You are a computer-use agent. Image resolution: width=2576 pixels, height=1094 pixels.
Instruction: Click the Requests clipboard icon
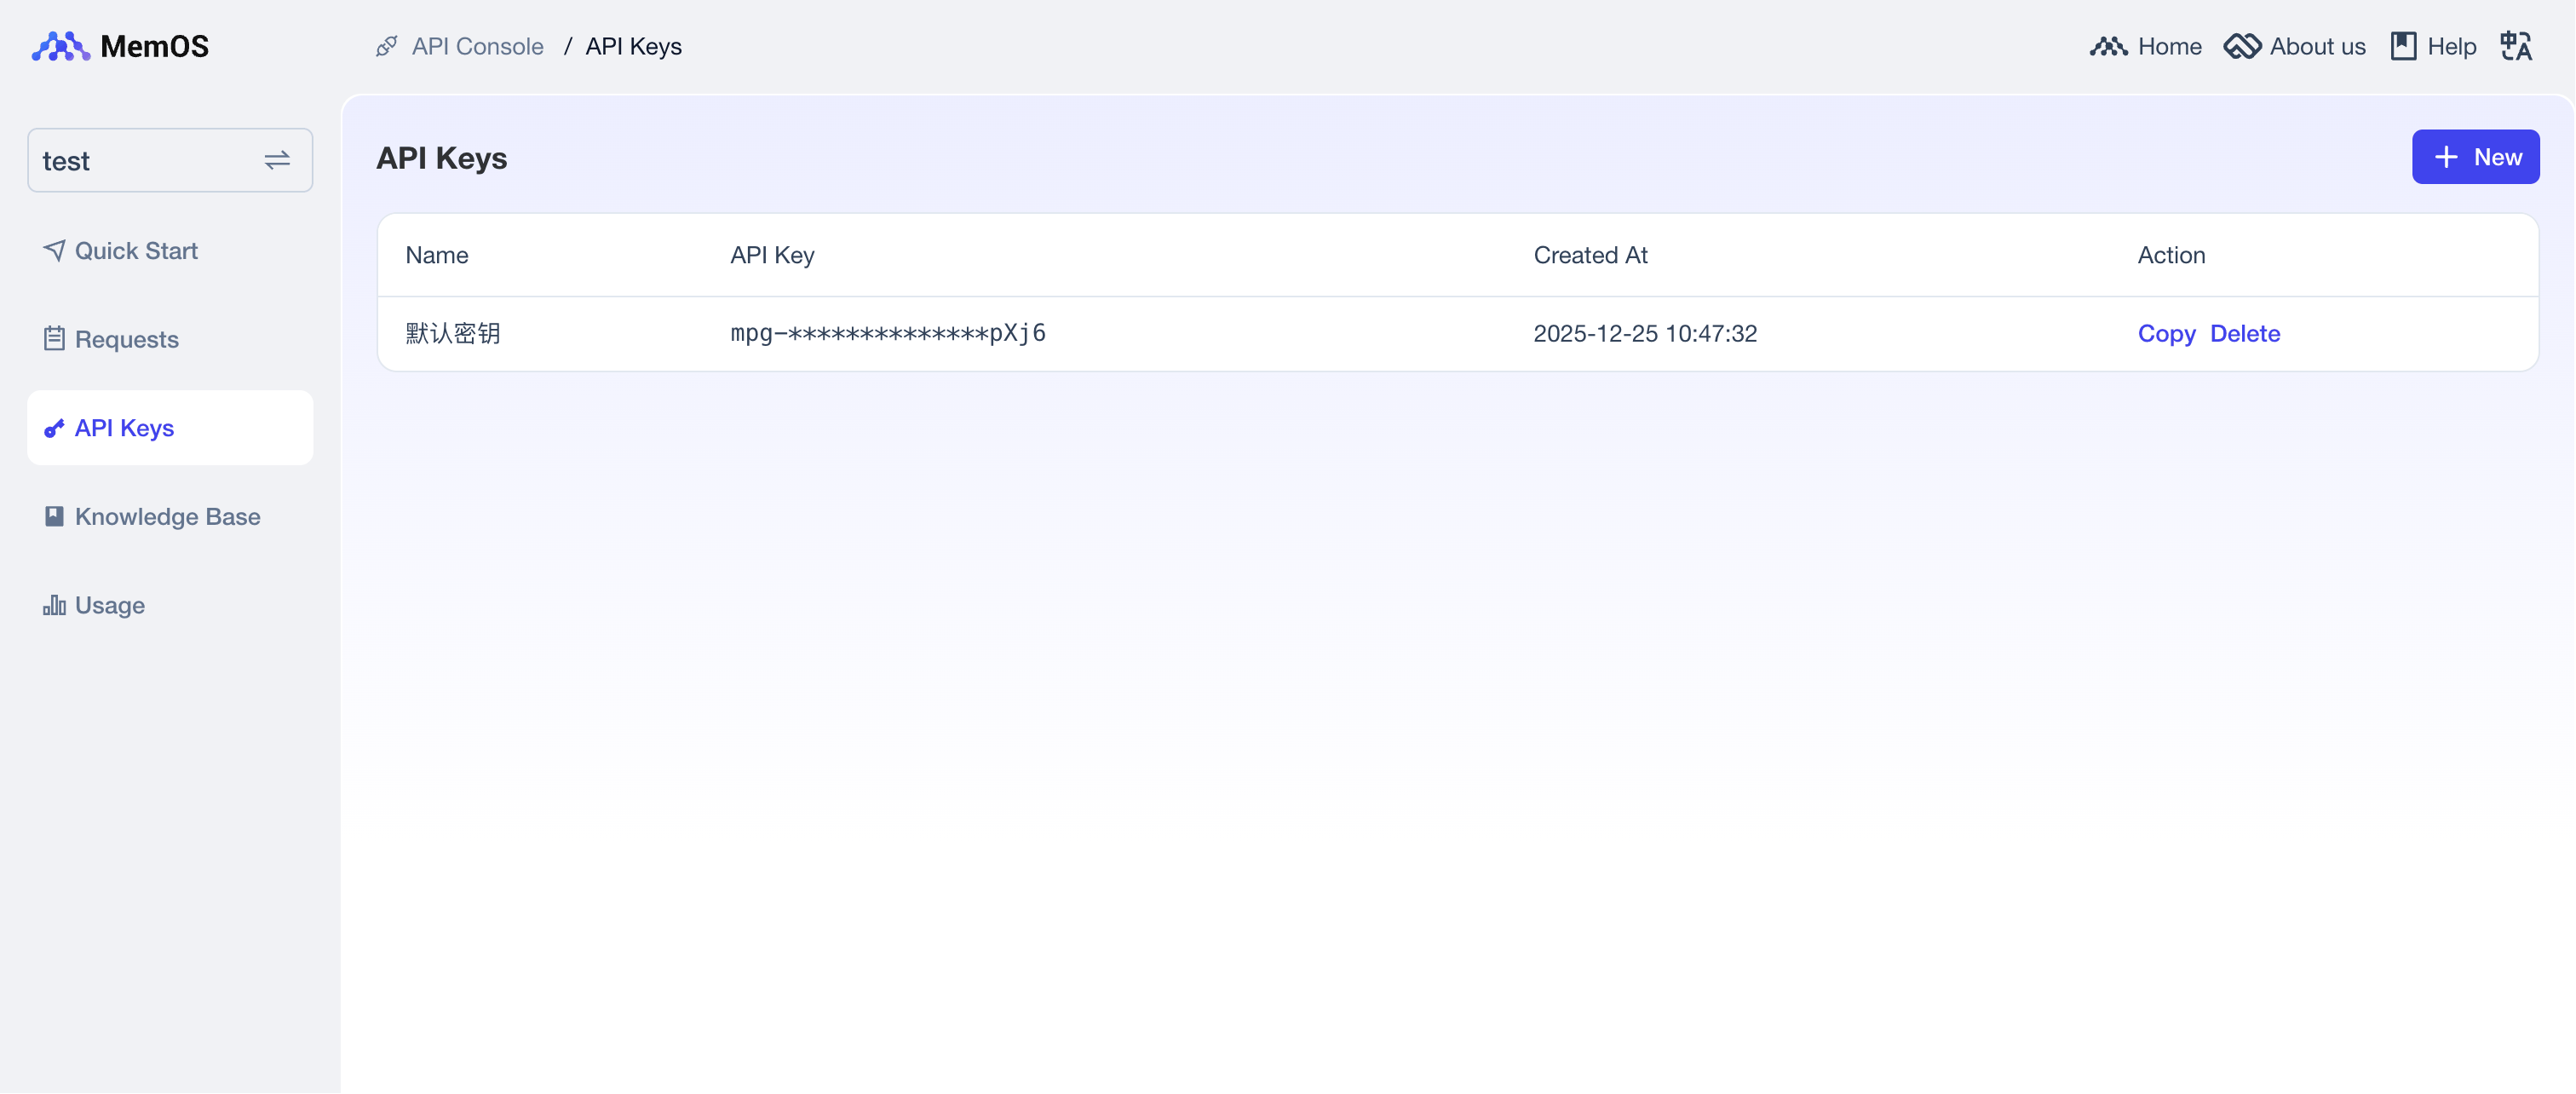54,339
